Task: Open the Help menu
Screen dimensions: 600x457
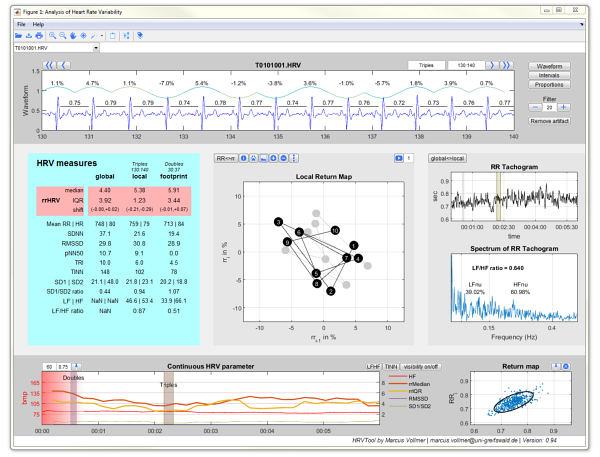Action: click(38, 23)
